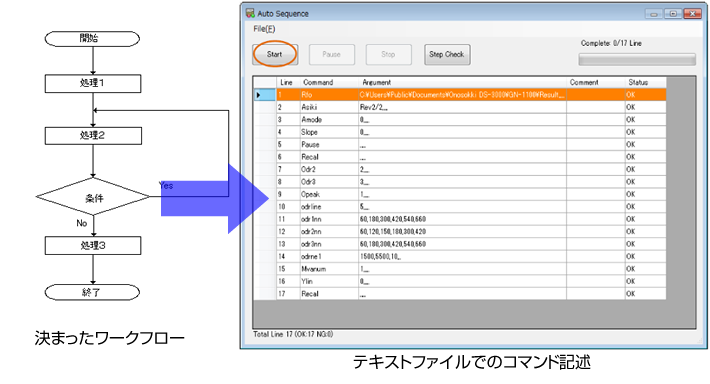Click the OK status cell of line 17
The width and height of the screenshot is (710, 384).
(645, 294)
